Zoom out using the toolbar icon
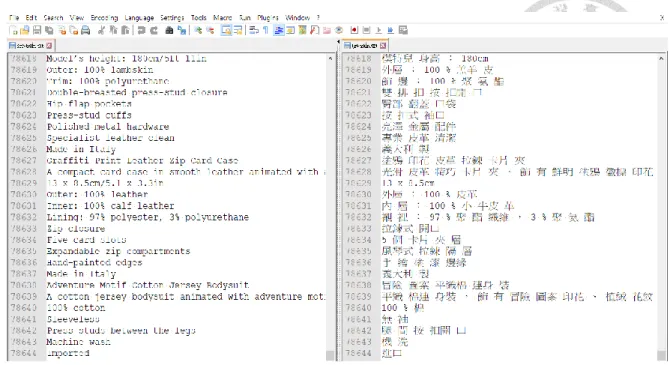 click(x=210, y=30)
